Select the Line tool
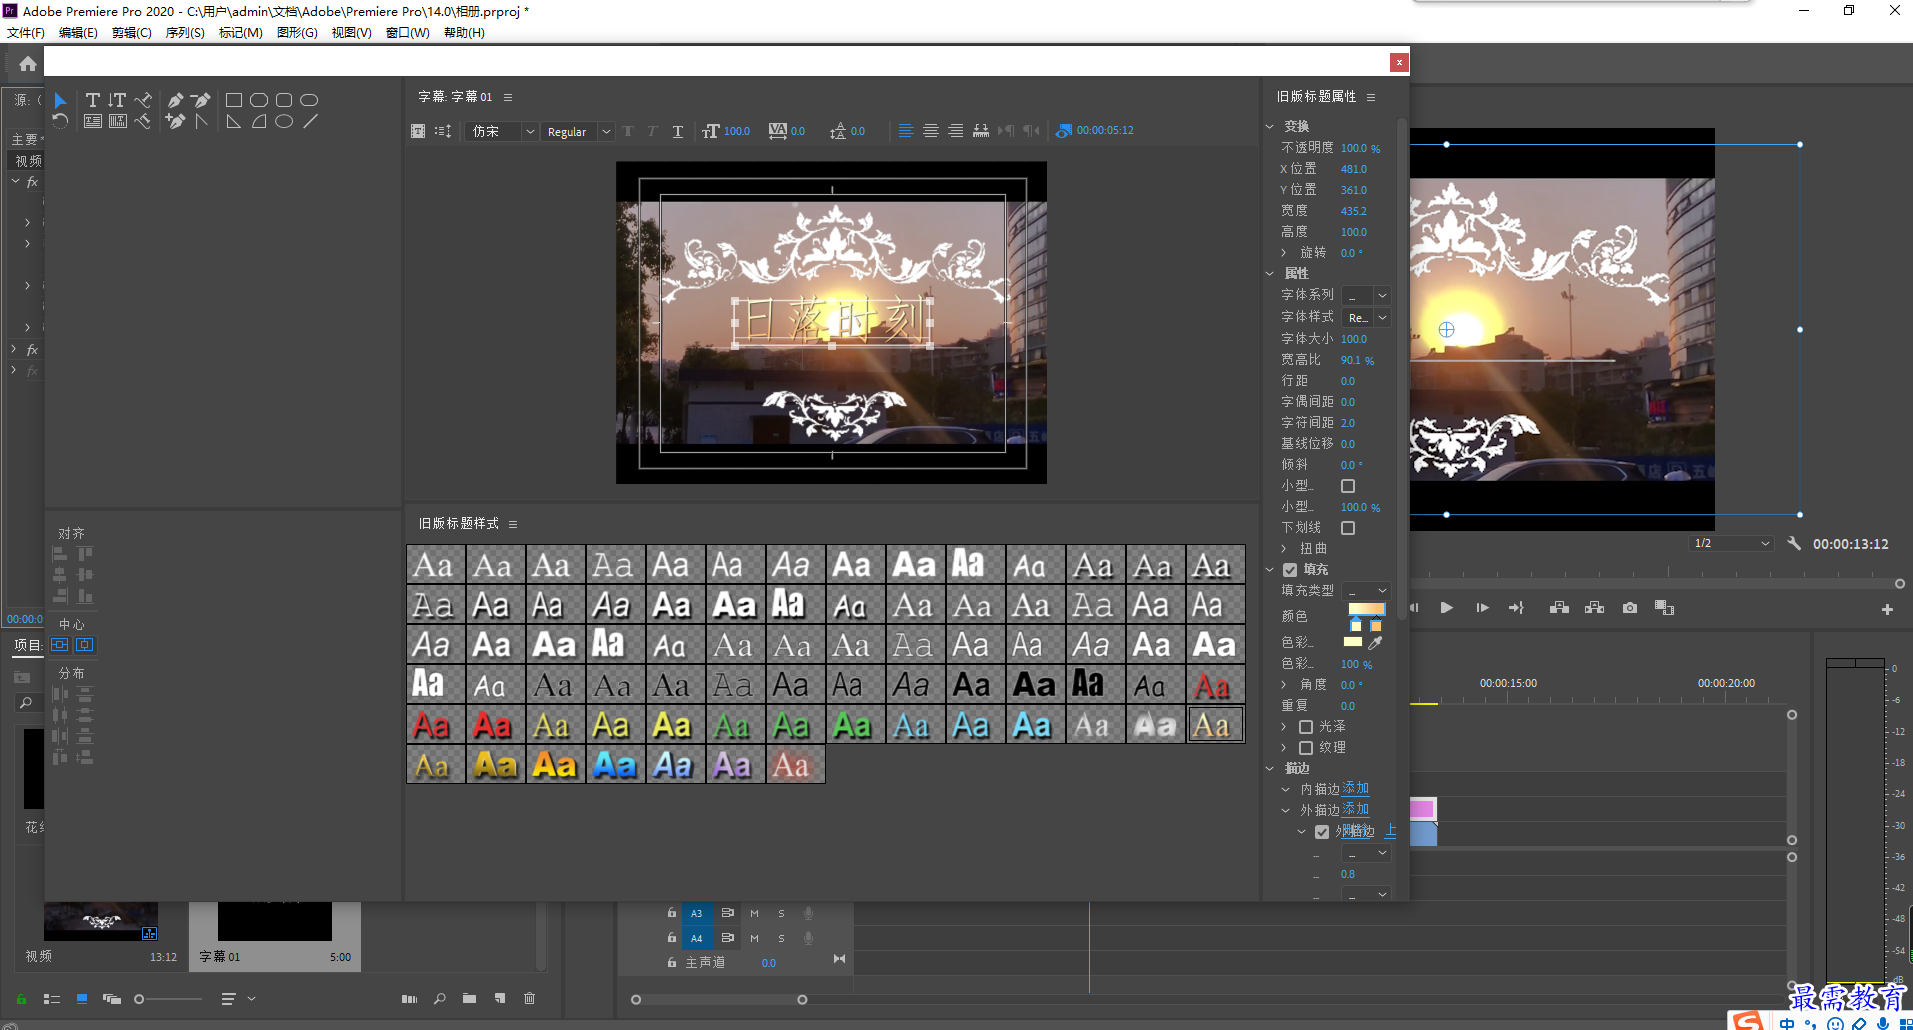Screen dimensions: 1913x1030 pyautogui.click(x=310, y=121)
